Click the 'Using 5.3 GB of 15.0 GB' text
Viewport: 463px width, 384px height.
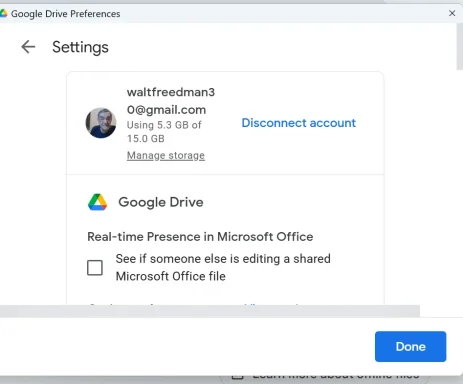(164, 132)
